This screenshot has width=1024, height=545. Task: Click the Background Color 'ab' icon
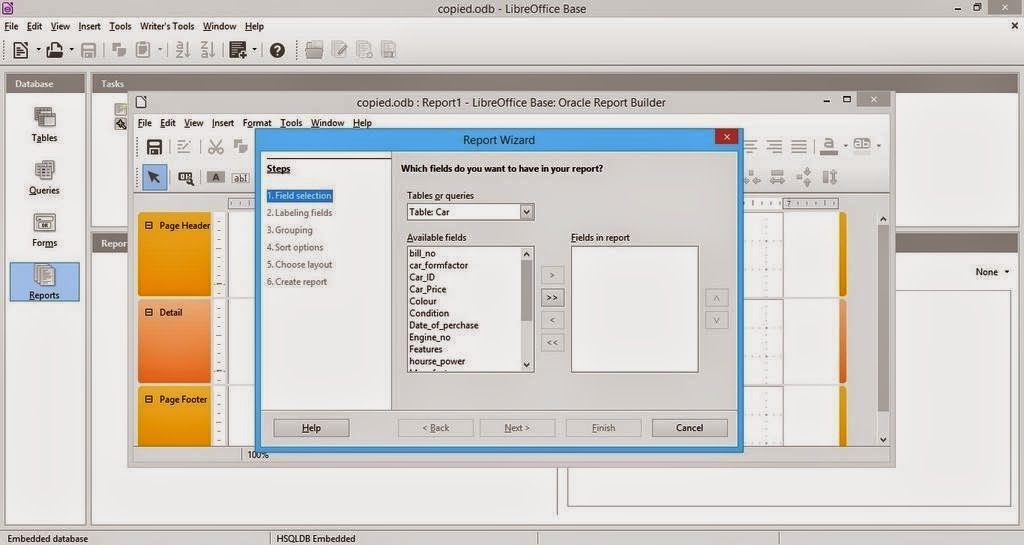(861, 144)
